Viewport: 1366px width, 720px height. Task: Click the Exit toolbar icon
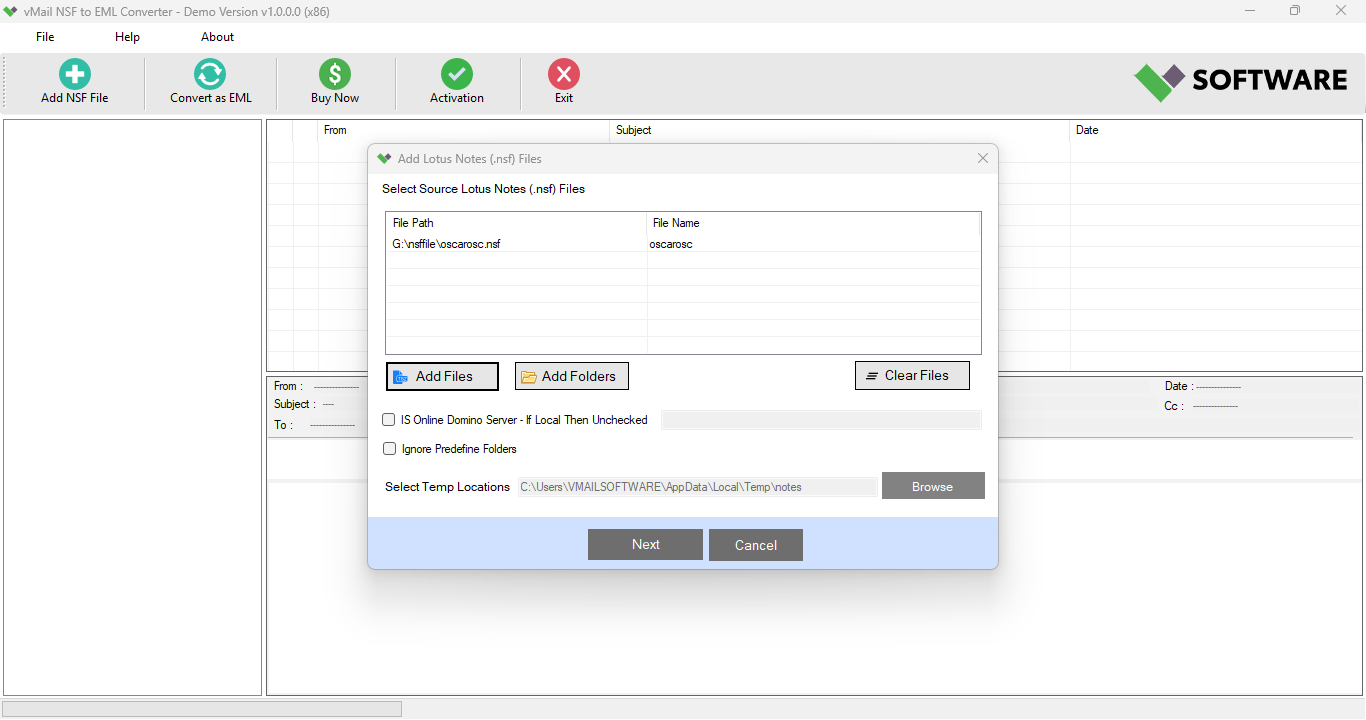563,74
